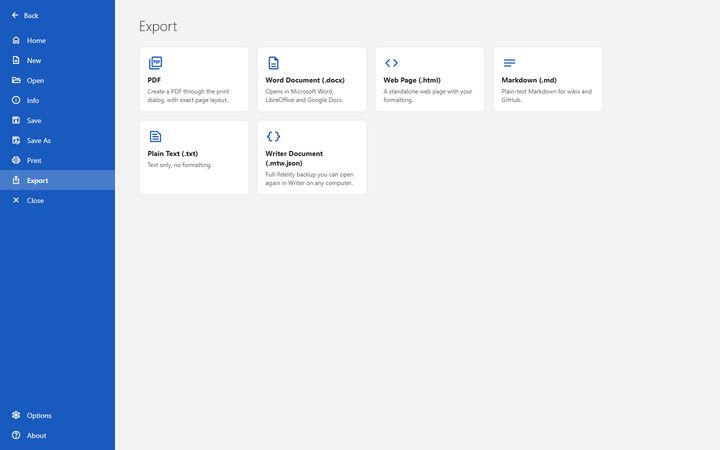
Task: Click the Home icon in sidebar
Action: point(16,40)
